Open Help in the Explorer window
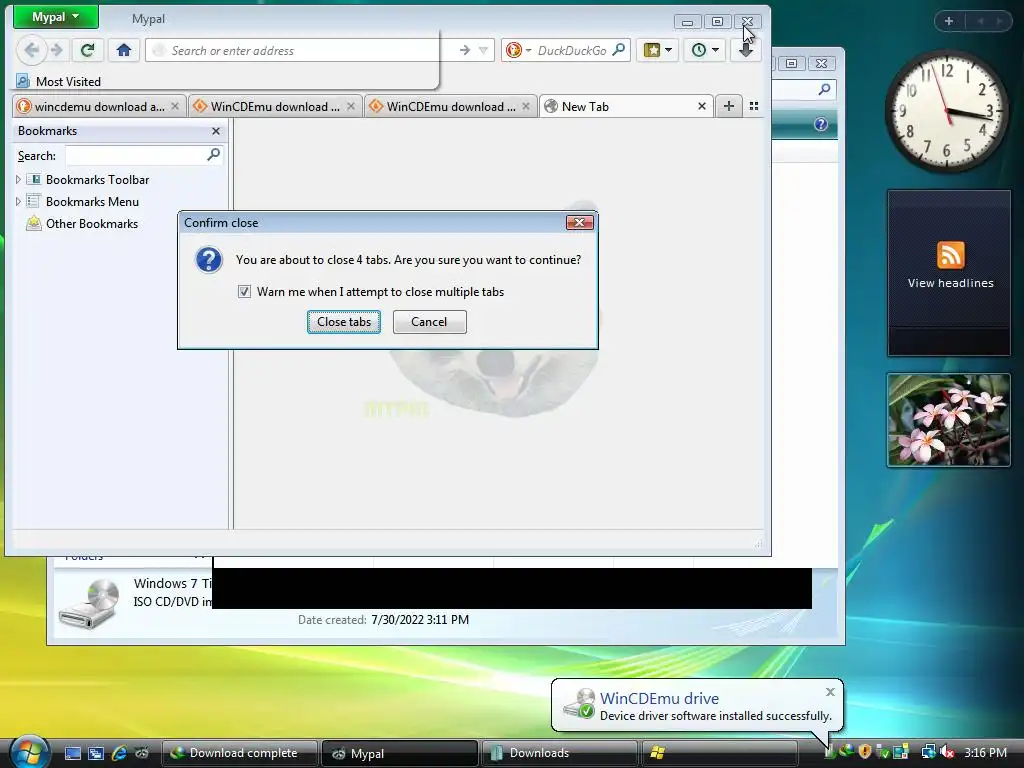Screen dimensions: 1024x768 click(821, 124)
